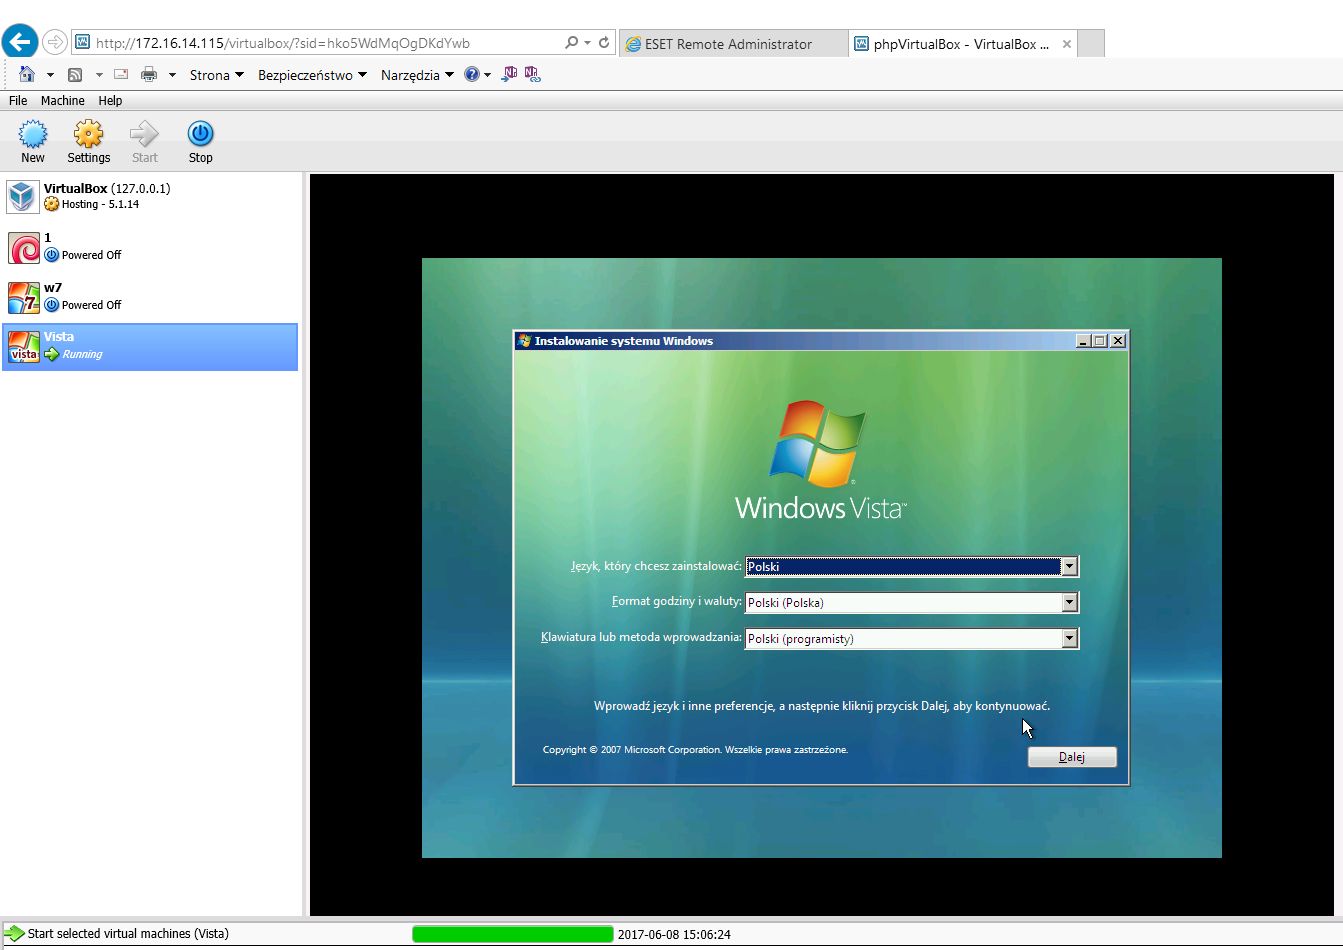Click the page favicon in the address bar
This screenshot has width=1343, height=950.
(x=83, y=43)
